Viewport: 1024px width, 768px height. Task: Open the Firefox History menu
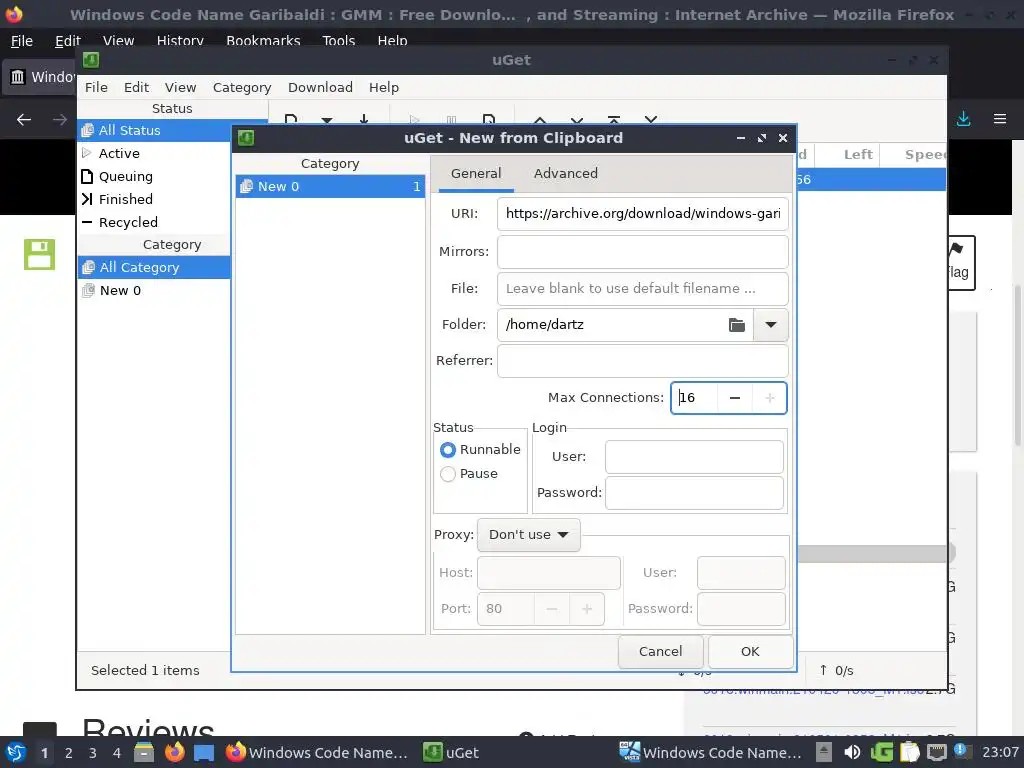[180, 40]
